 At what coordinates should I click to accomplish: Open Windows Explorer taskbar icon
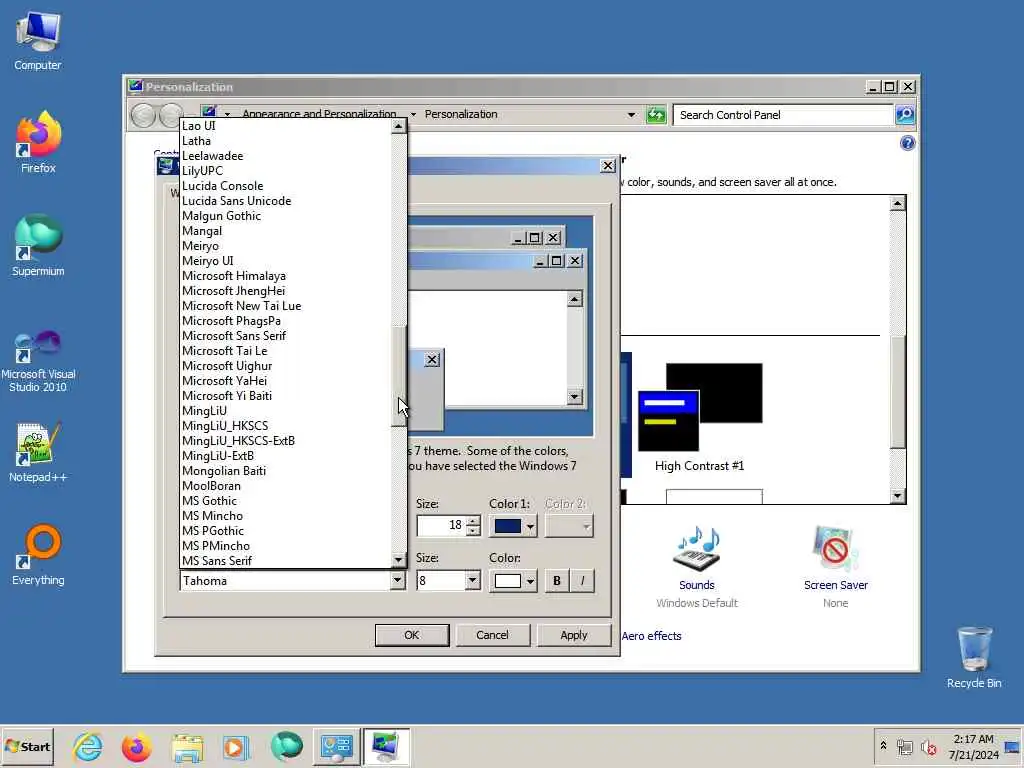pos(187,746)
